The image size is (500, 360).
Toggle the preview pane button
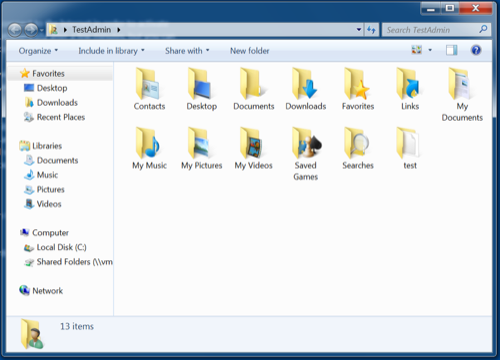[x=452, y=50]
